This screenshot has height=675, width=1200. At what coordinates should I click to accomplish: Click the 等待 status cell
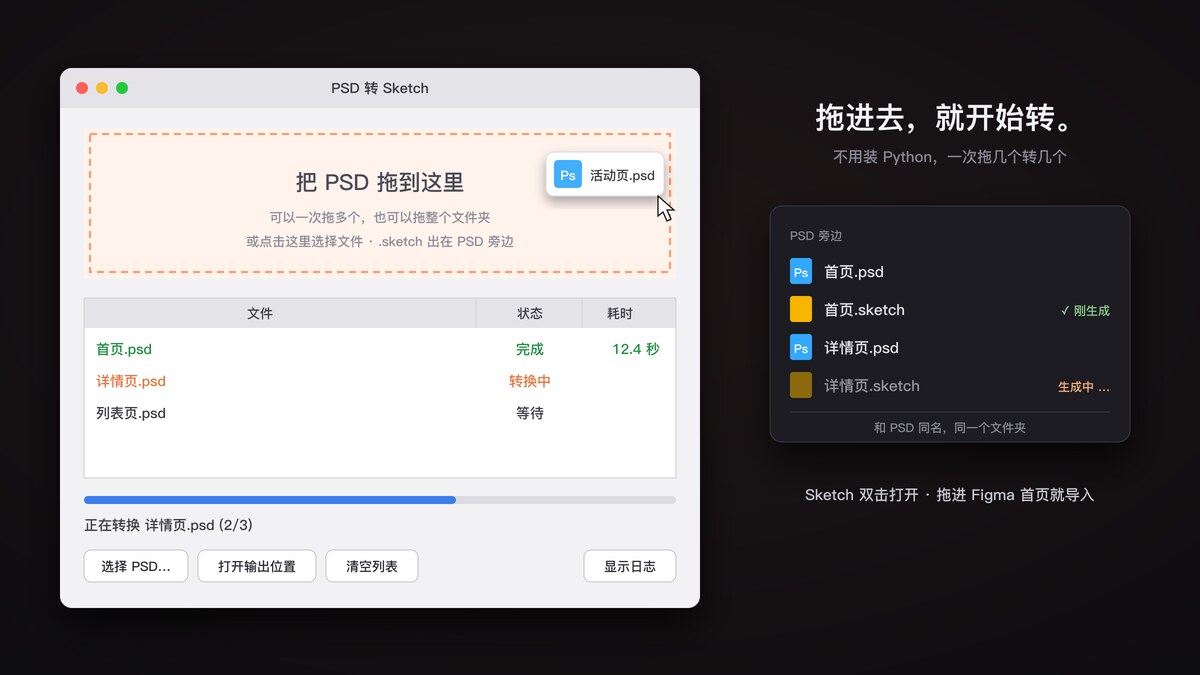click(x=530, y=413)
